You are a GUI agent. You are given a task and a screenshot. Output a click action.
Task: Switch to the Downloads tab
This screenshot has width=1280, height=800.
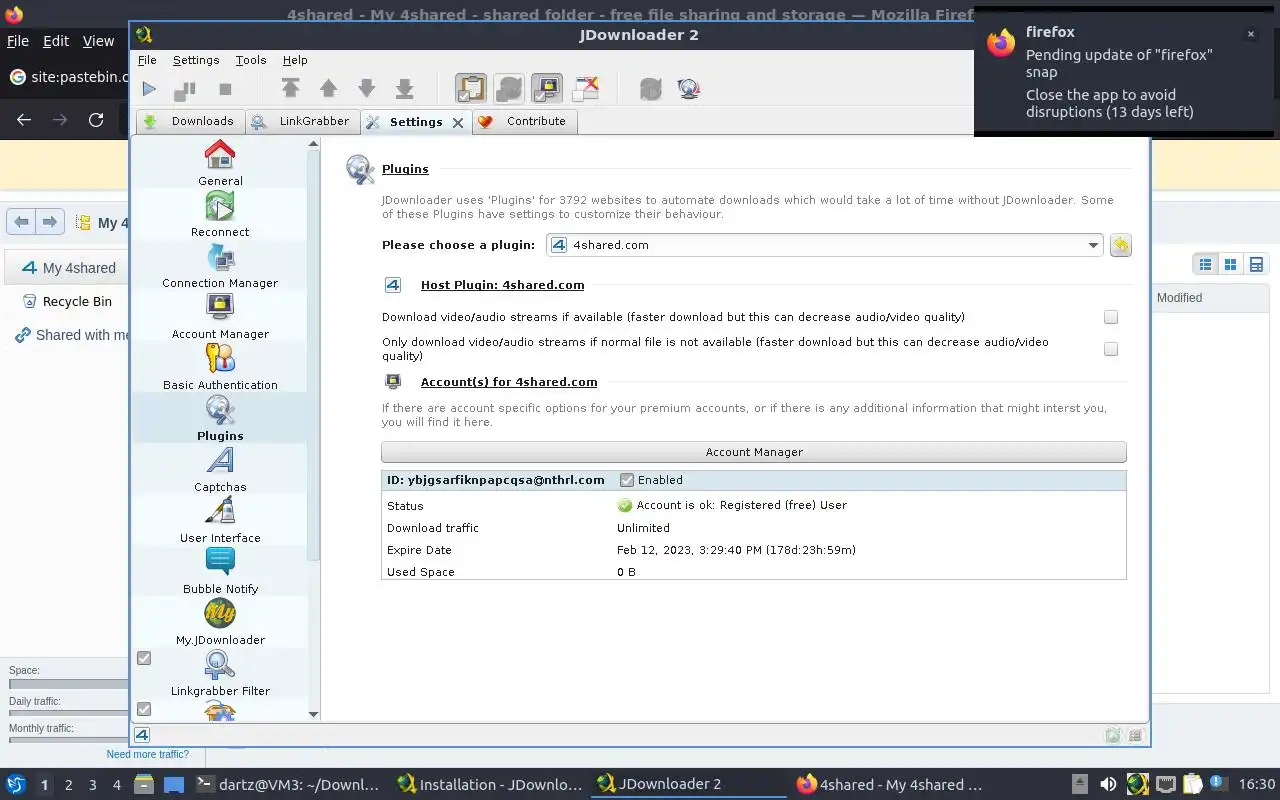click(190, 121)
